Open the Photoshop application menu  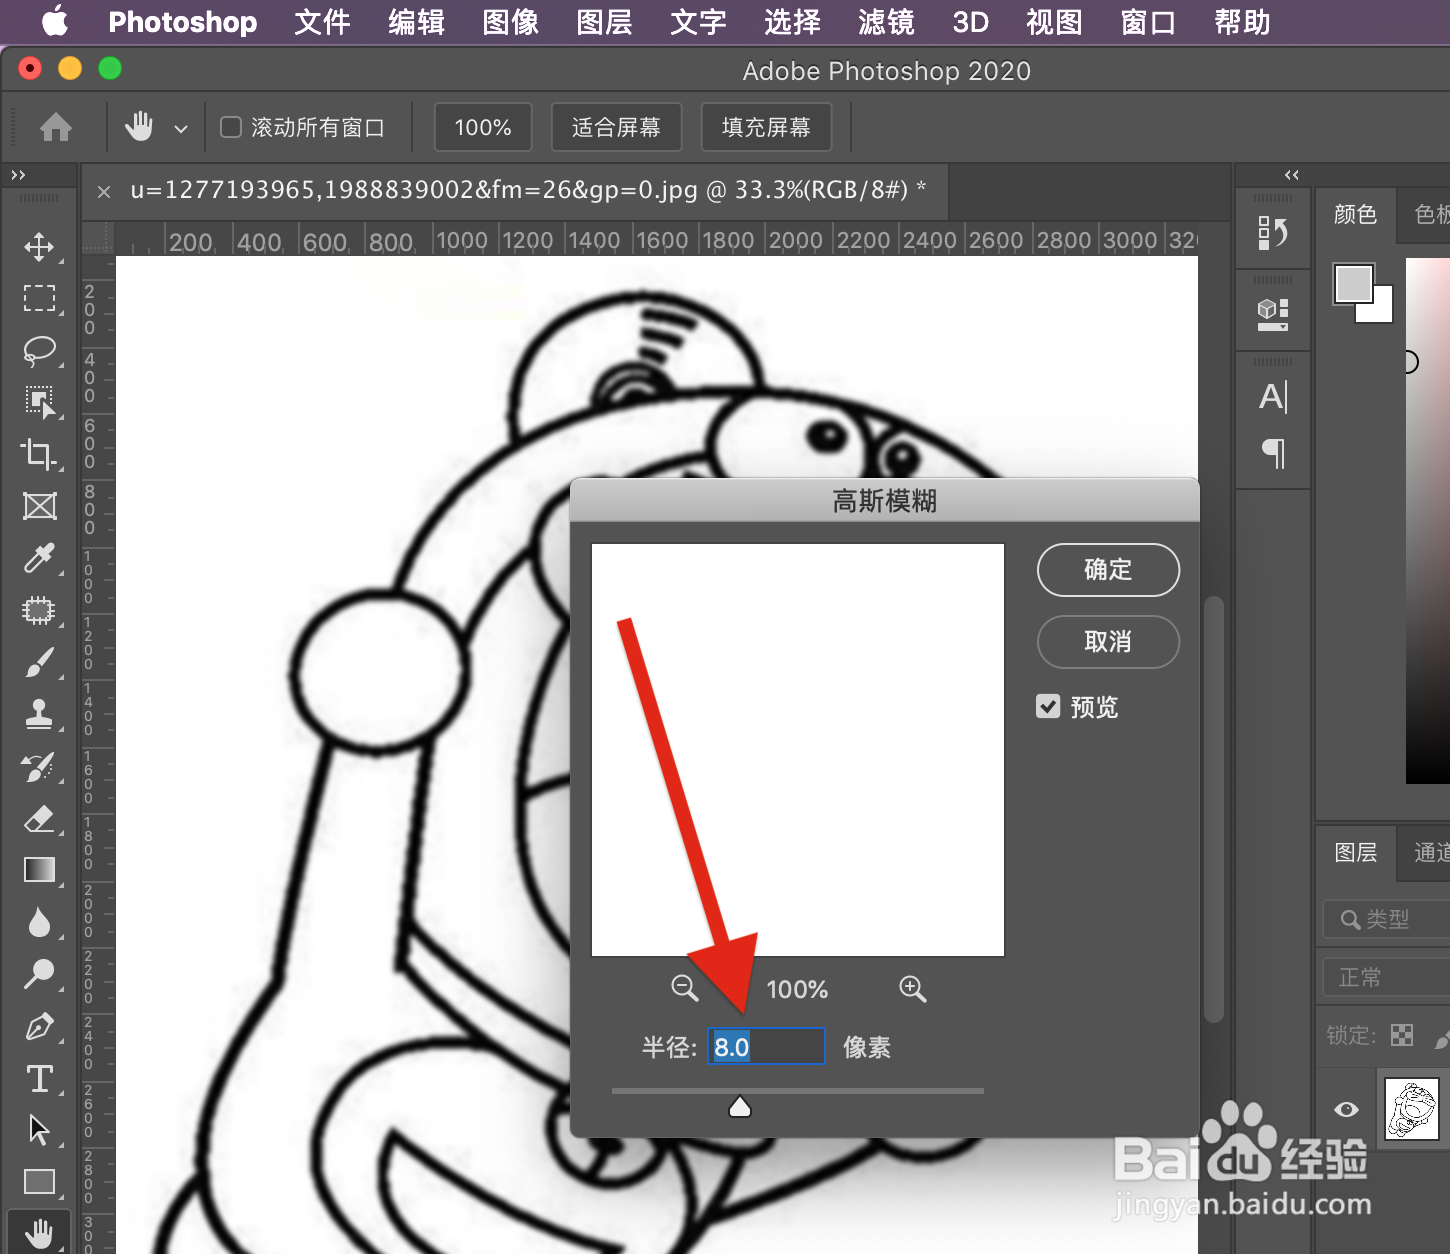[x=182, y=22]
